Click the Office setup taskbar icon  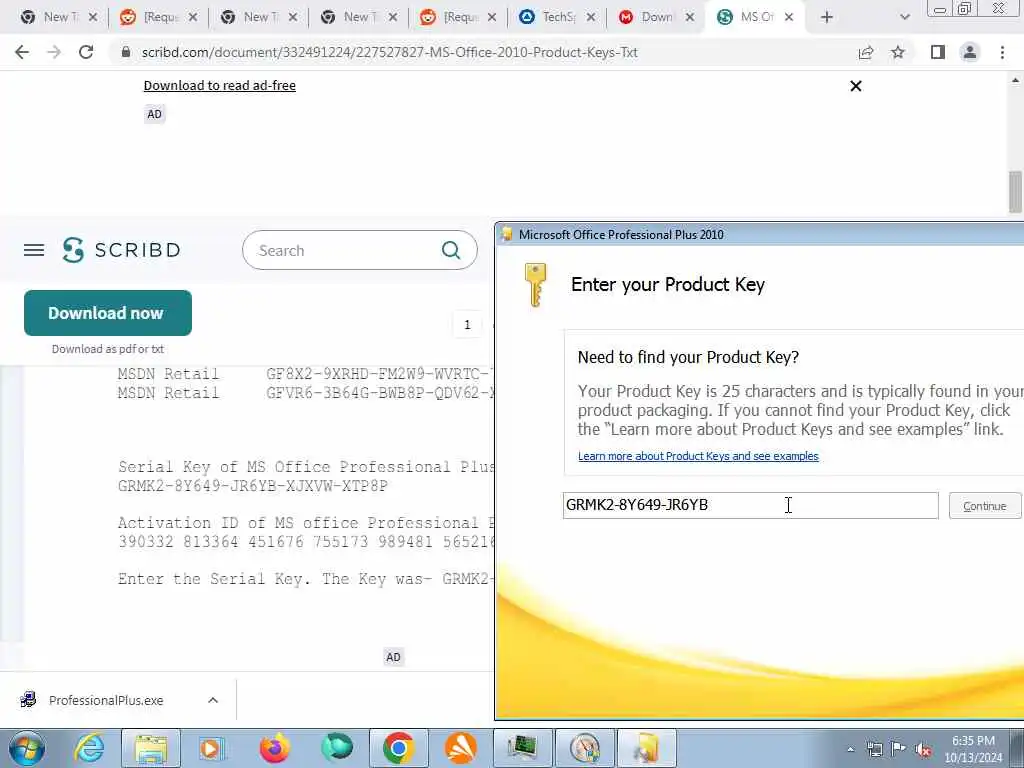646,748
